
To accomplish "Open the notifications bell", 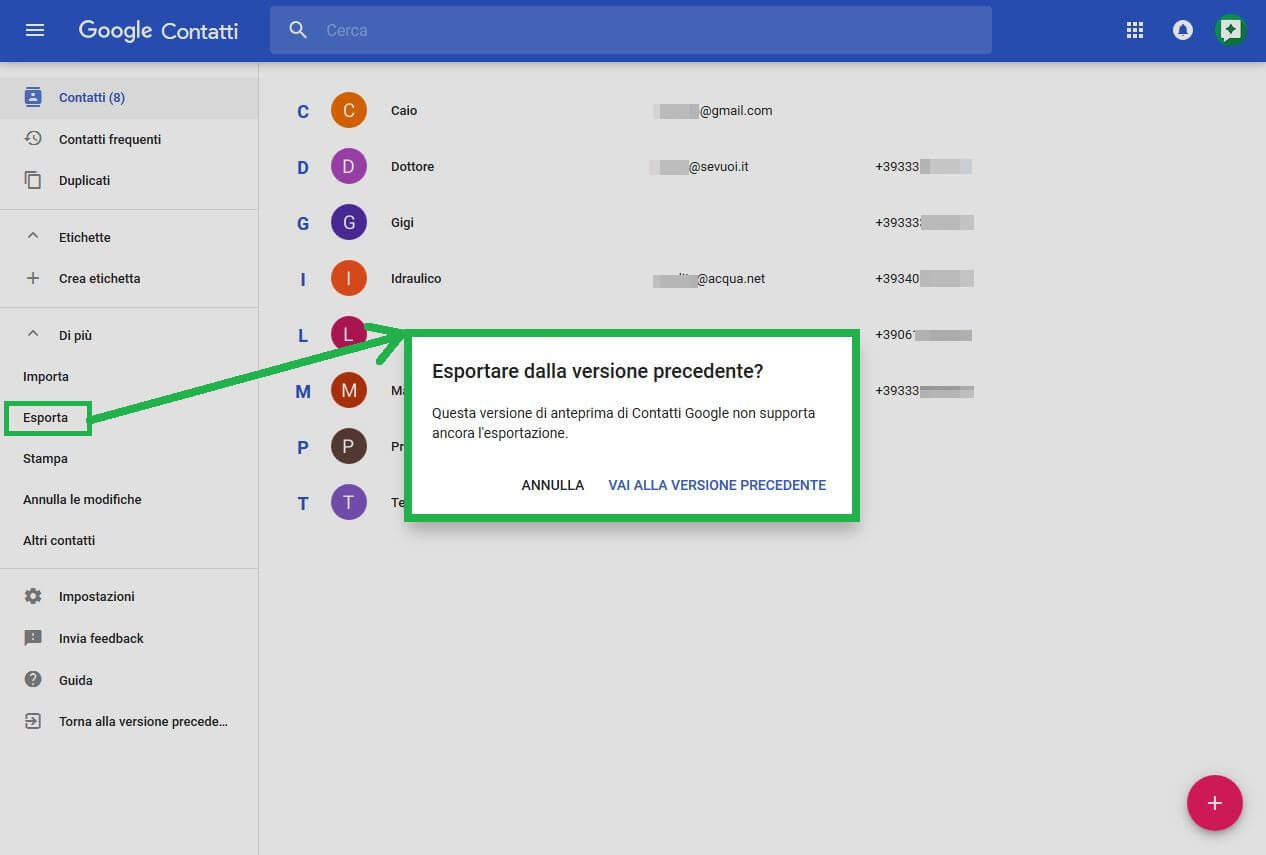I will pyautogui.click(x=1182, y=30).
